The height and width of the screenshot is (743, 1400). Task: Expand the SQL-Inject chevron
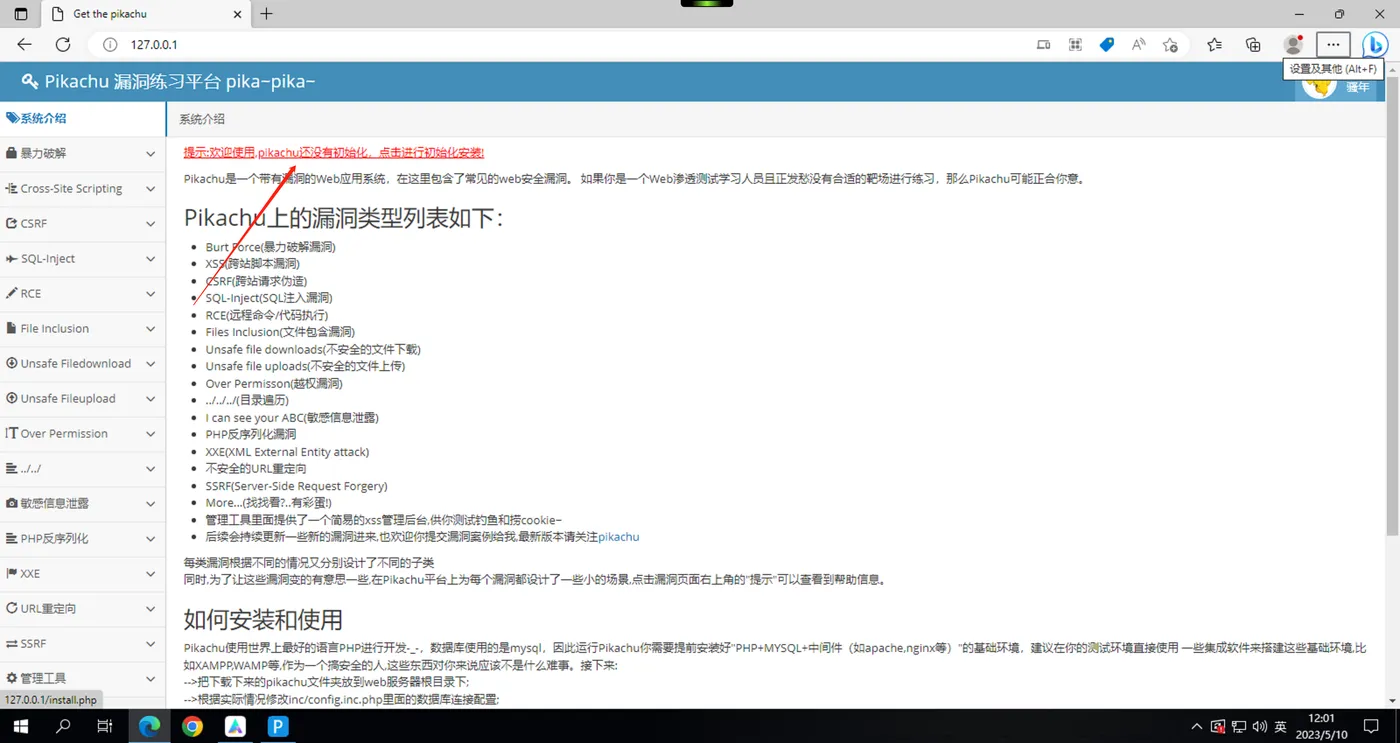click(150, 259)
